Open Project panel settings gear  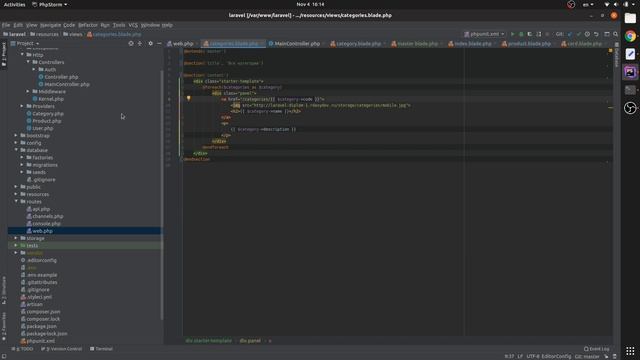click(150, 43)
